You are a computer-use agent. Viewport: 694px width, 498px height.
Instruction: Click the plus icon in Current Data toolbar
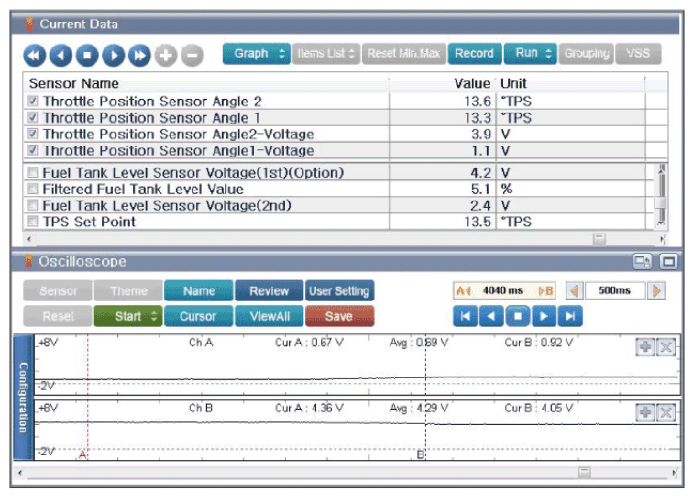165,55
